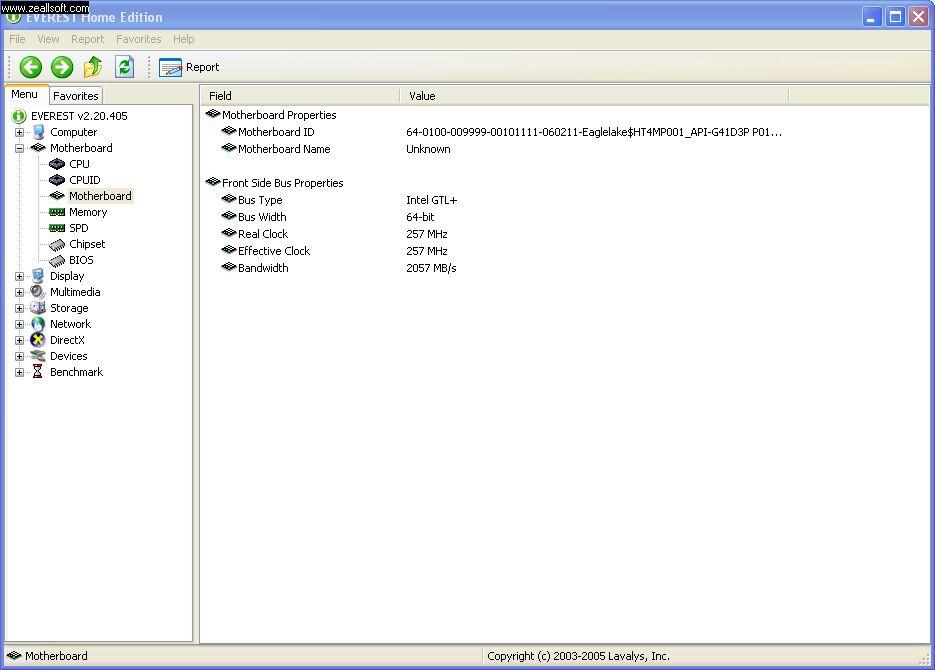Screen dimensions: 935x670
Task: Open the View menu
Action: pyautogui.click(x=48, y=39)
